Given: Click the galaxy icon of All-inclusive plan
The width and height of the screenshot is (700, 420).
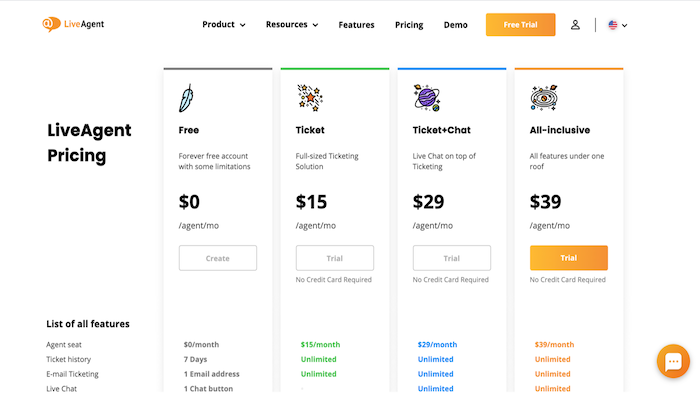Looking at the screenshot, I should [x=544, y=98].
